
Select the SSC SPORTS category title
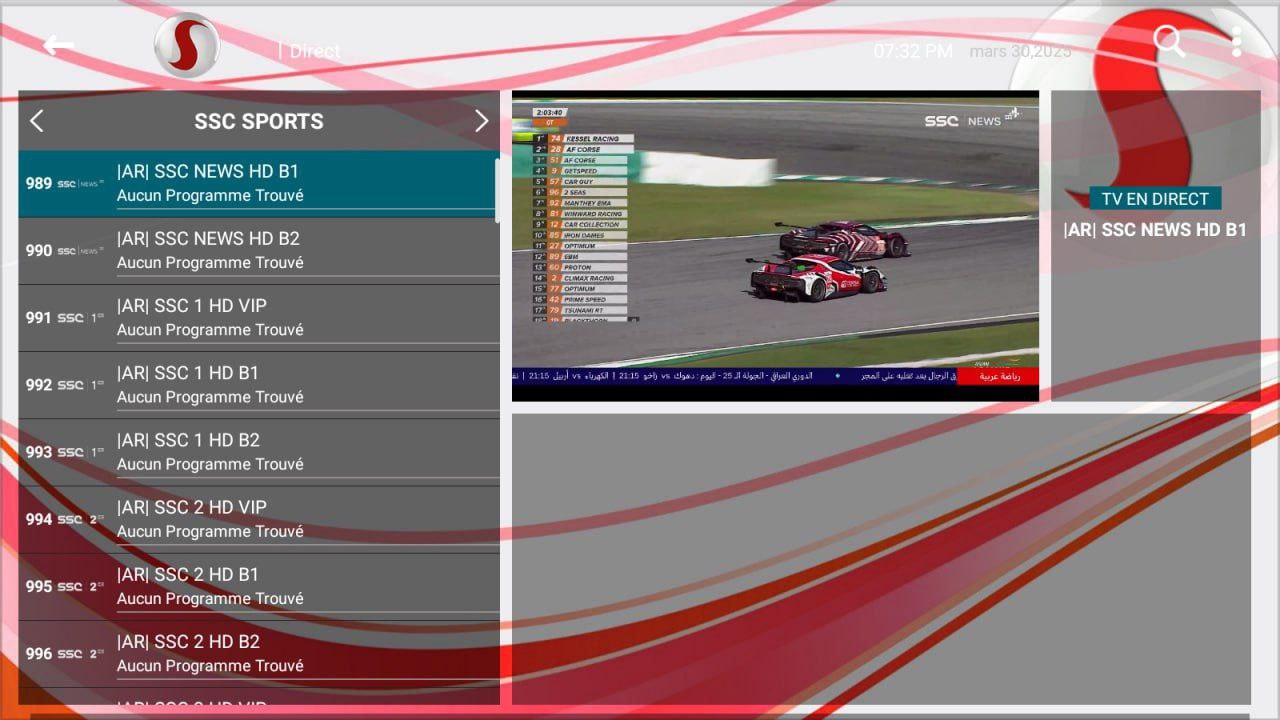[259, 122]
